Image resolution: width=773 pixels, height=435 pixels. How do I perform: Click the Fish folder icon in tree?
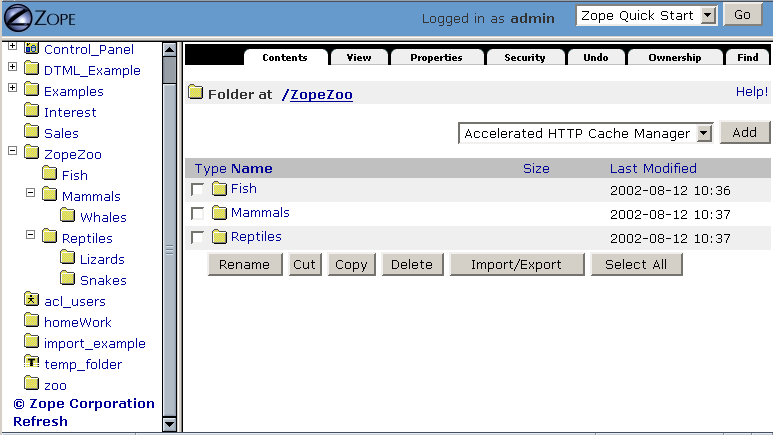coord(49,174)
